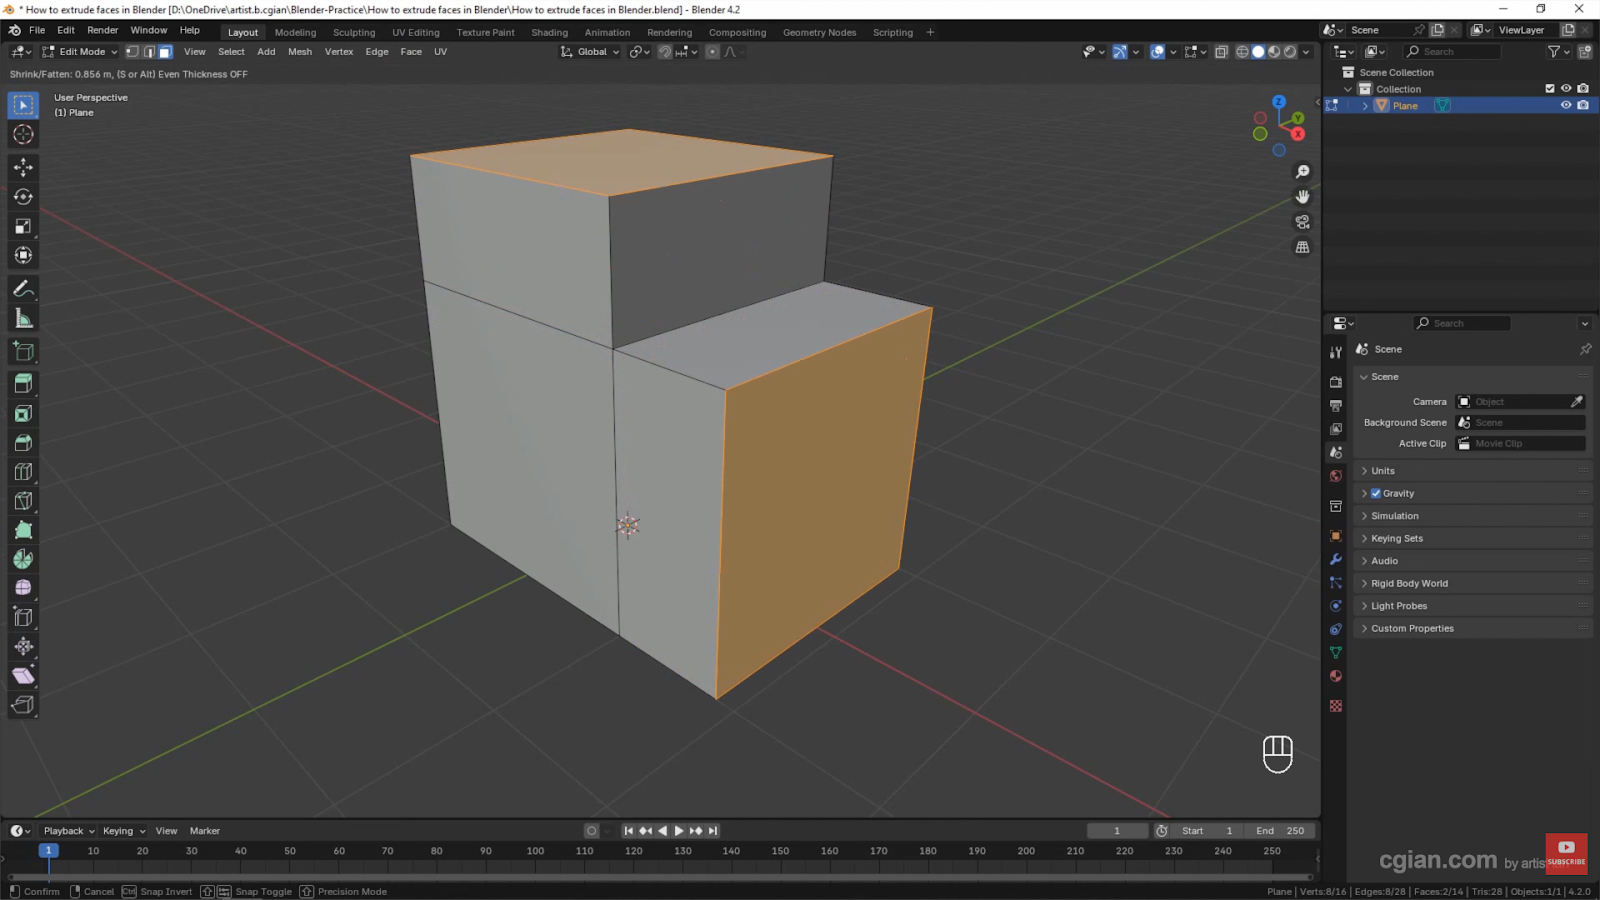
Task: Enable rendered viewport shading mode
Action: [1290, 52]
